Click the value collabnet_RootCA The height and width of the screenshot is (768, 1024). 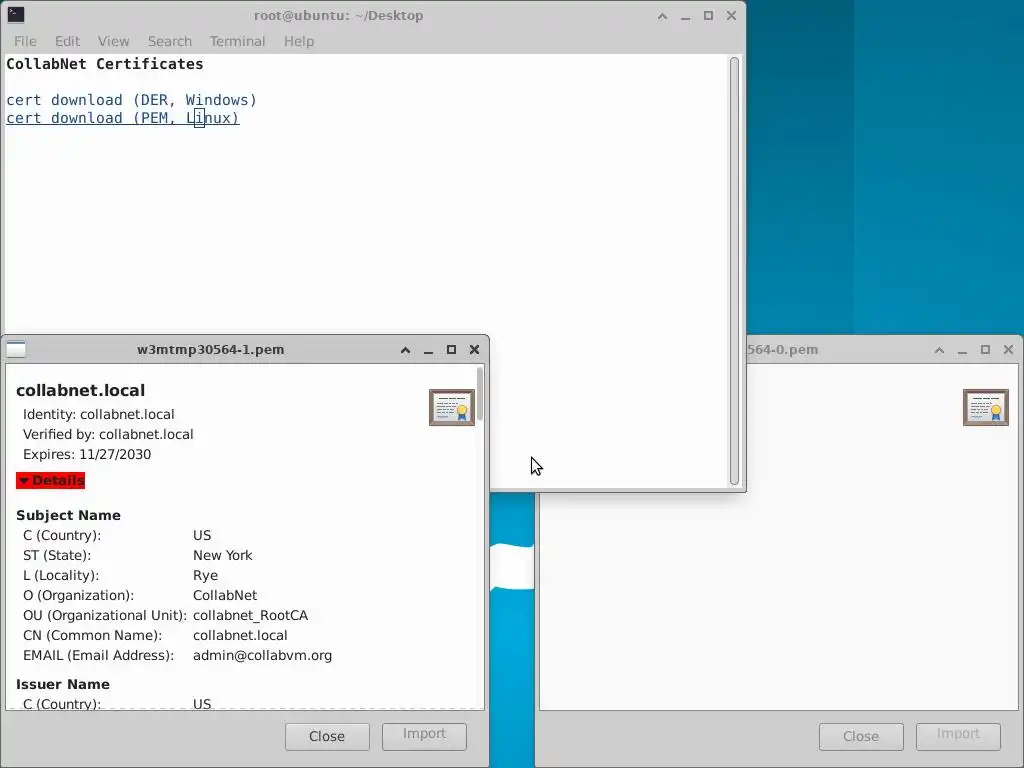tap(251, 616)
